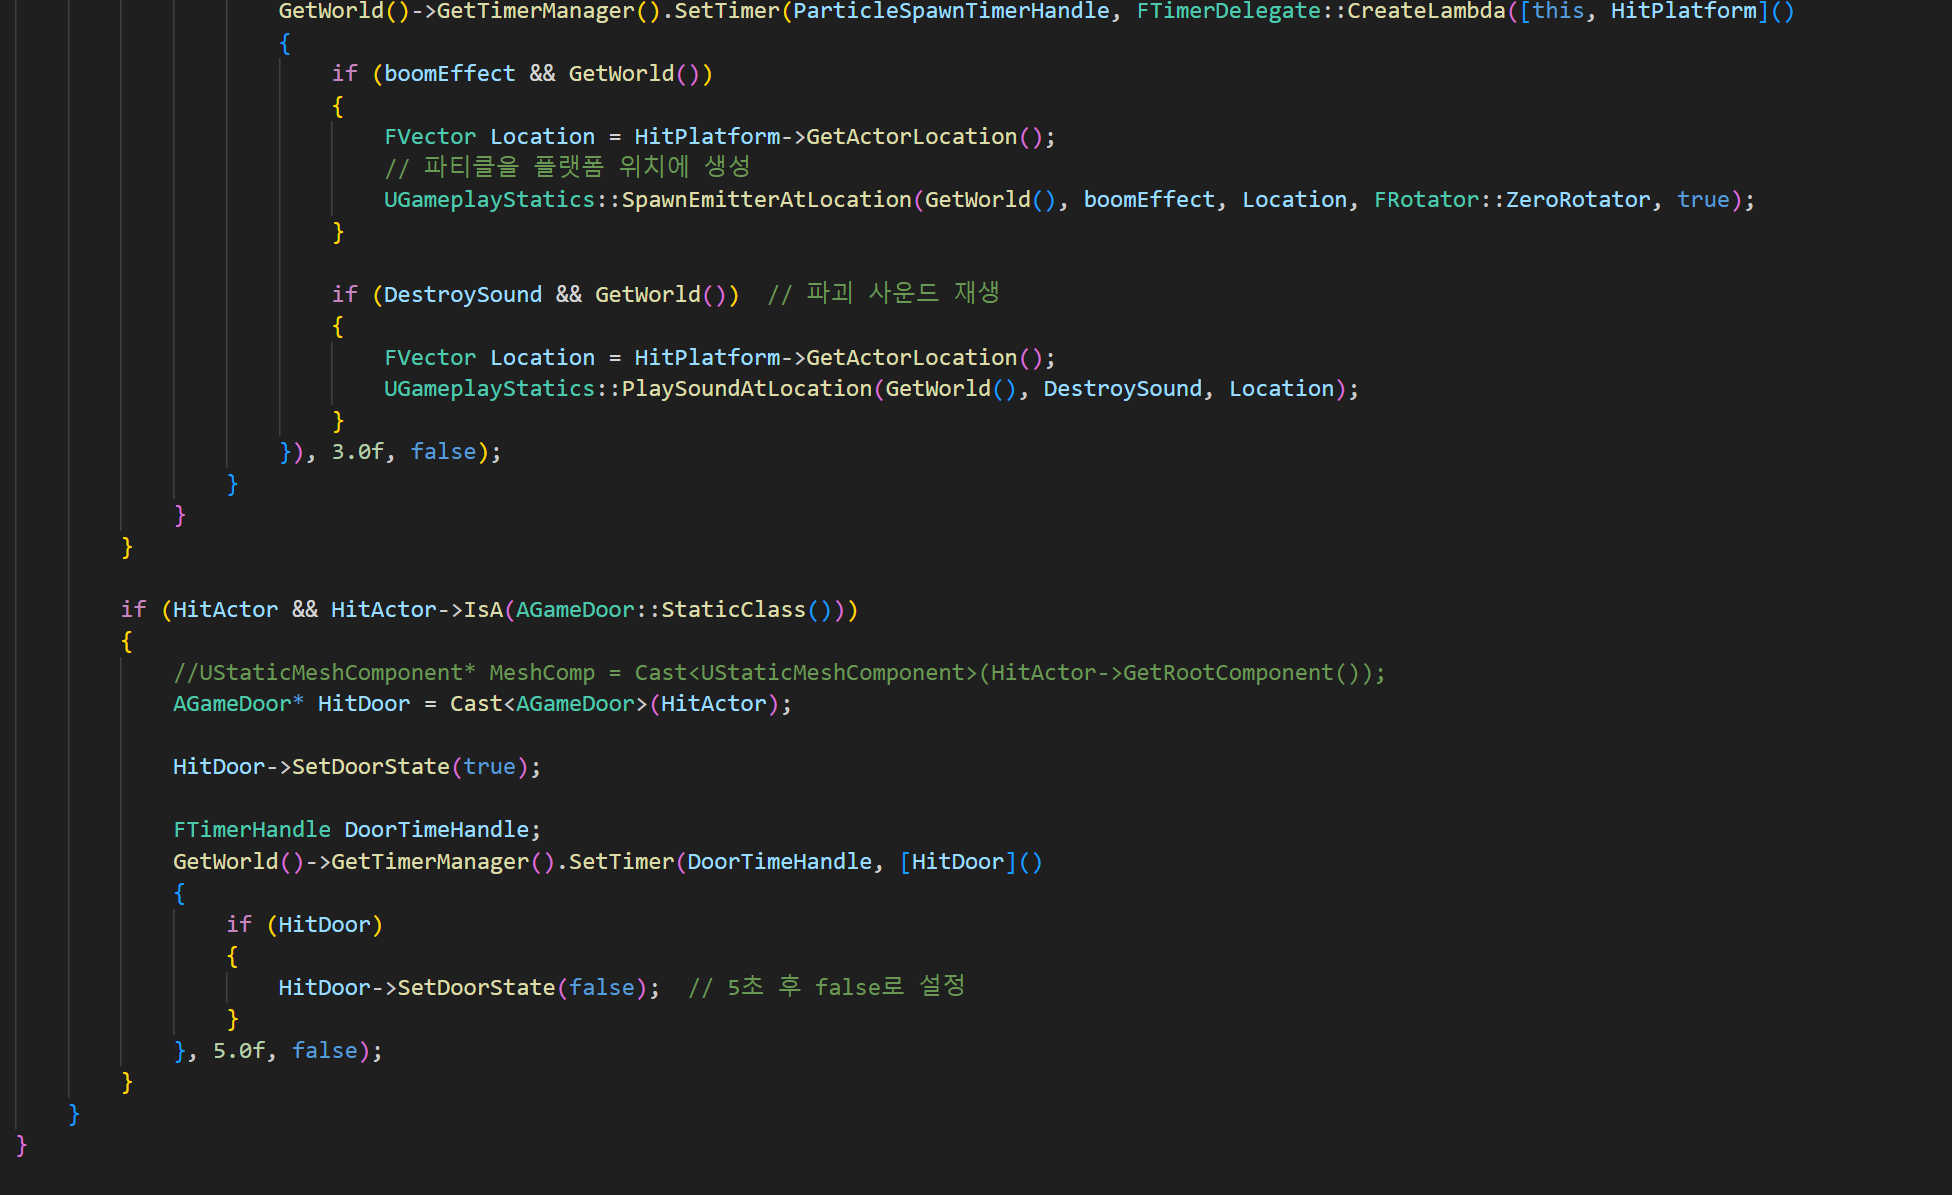Click the 3.0f timer delay value
1952x1195 pixels.
coord(357,451)
